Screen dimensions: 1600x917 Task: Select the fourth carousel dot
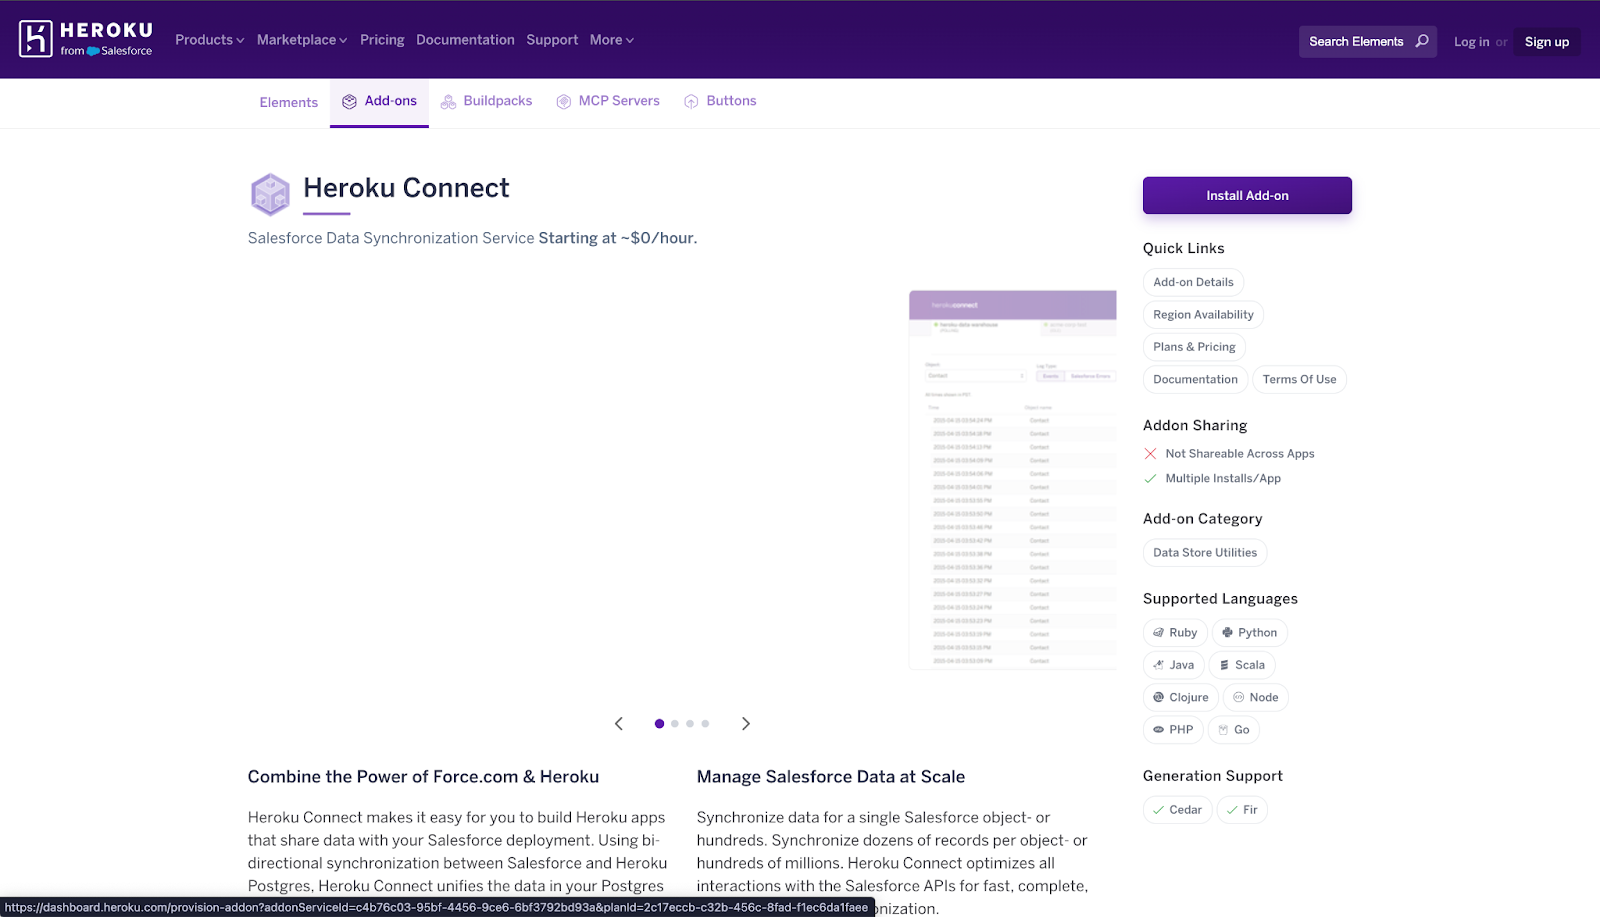(x=705, y=724)
